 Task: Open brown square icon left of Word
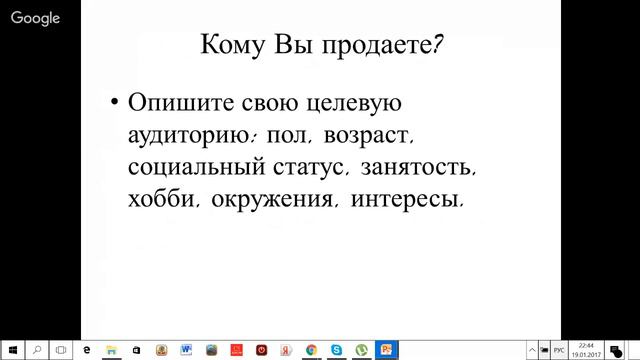[x=161, y=350]
